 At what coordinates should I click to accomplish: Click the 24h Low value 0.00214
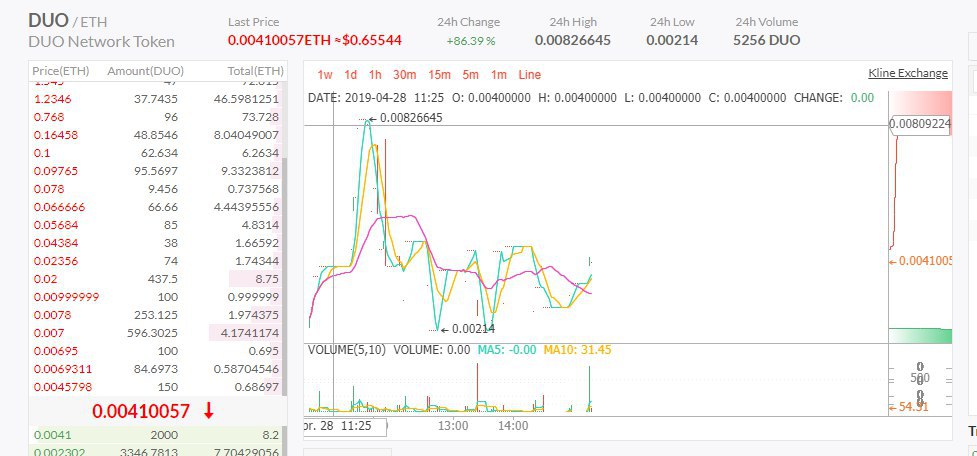pos(672,40)
